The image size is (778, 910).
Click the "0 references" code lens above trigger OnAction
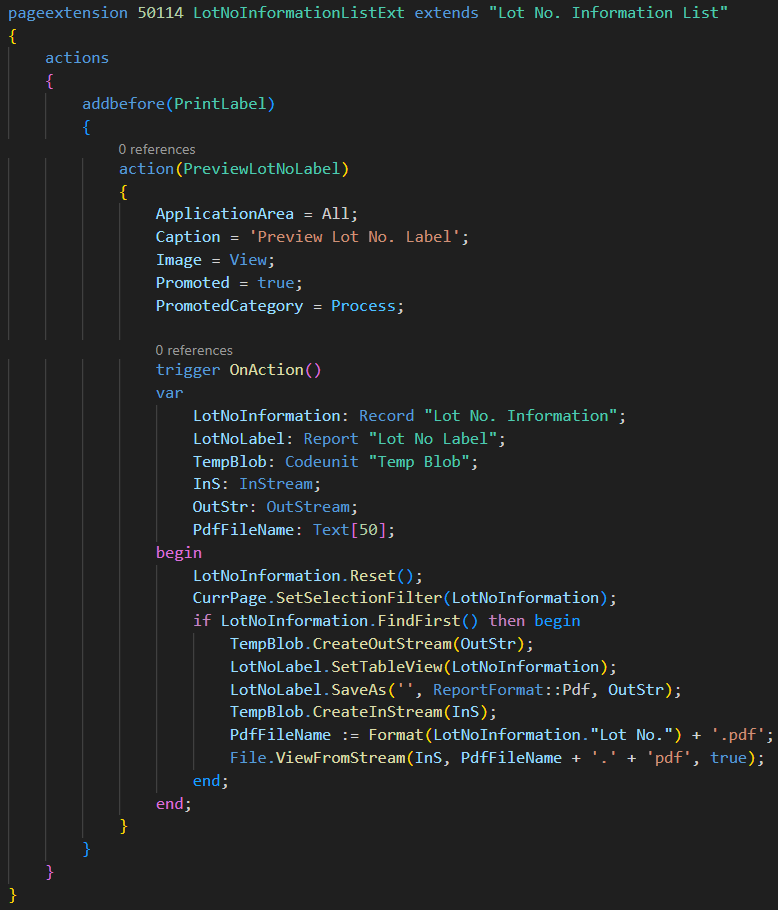tap(194, 350)
